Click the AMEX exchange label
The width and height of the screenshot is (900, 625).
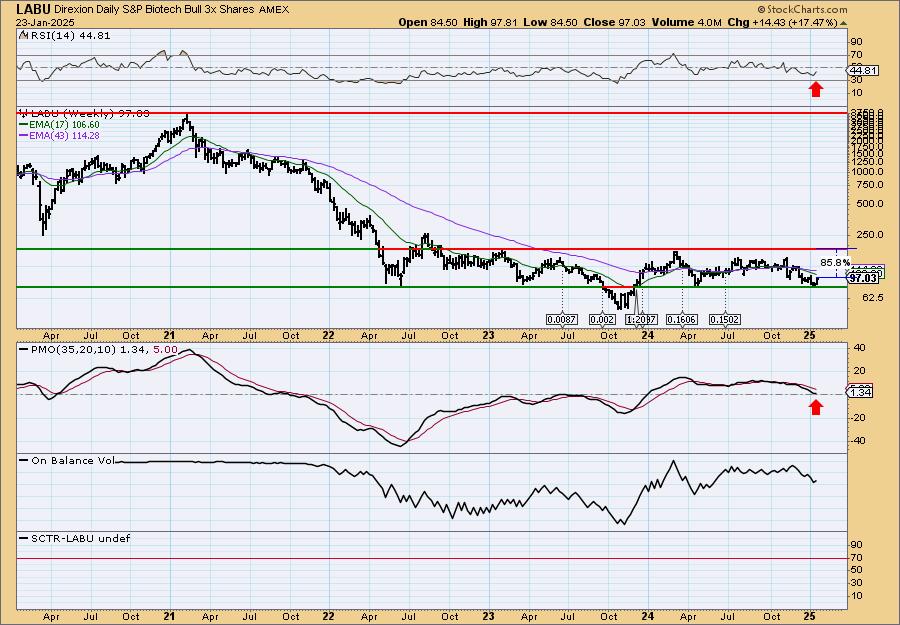[x=274, y=10]
